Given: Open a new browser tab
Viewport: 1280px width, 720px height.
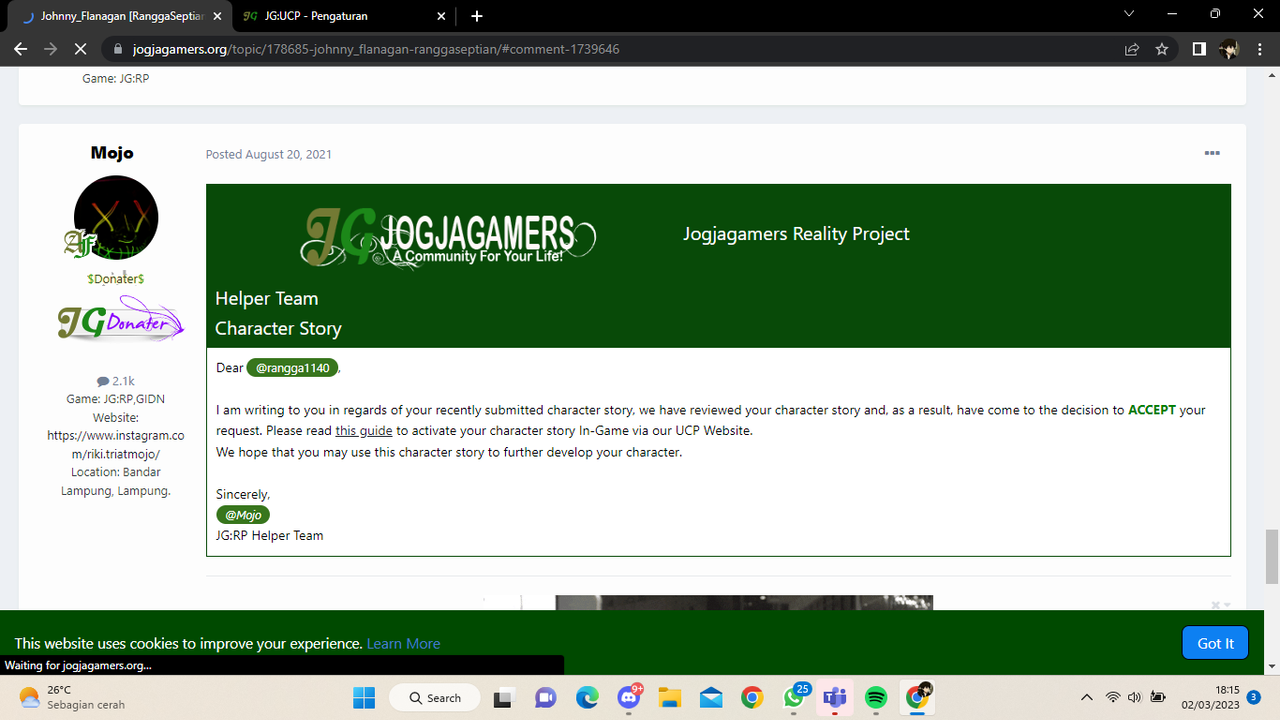Looking at the screenshot, I should tap(477, 16).
